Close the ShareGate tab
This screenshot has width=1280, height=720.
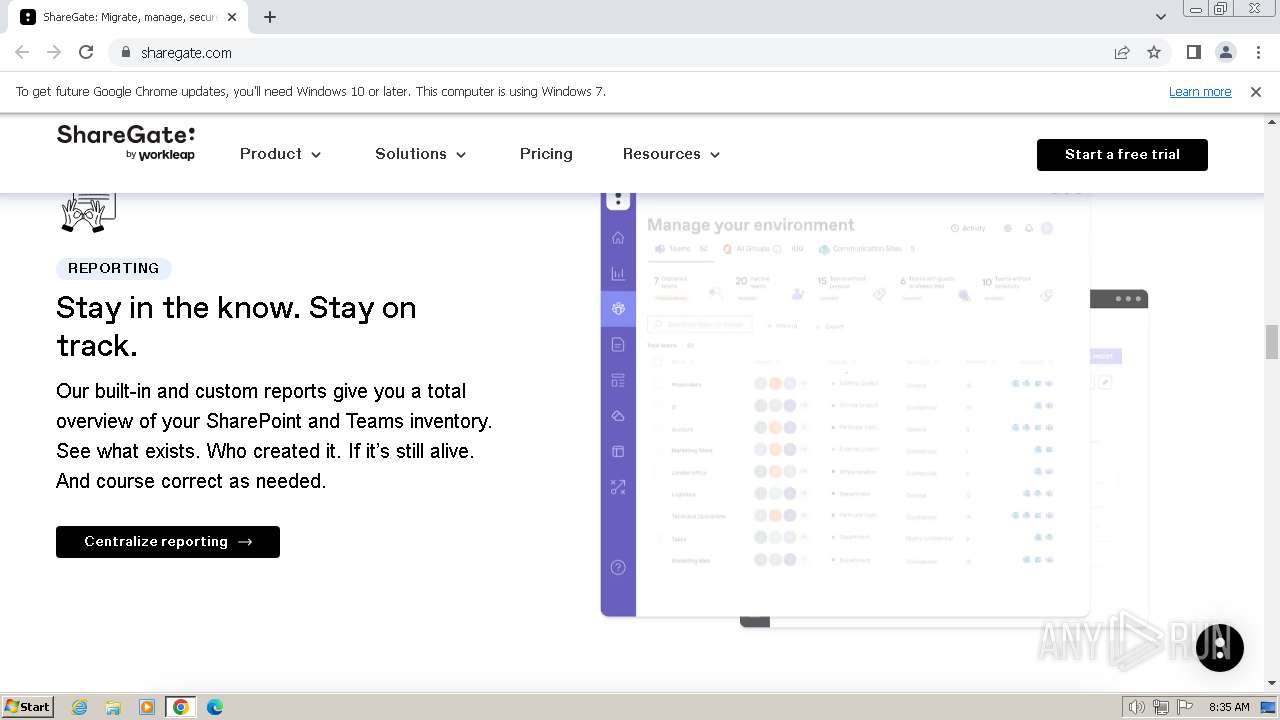pos(232,17)
